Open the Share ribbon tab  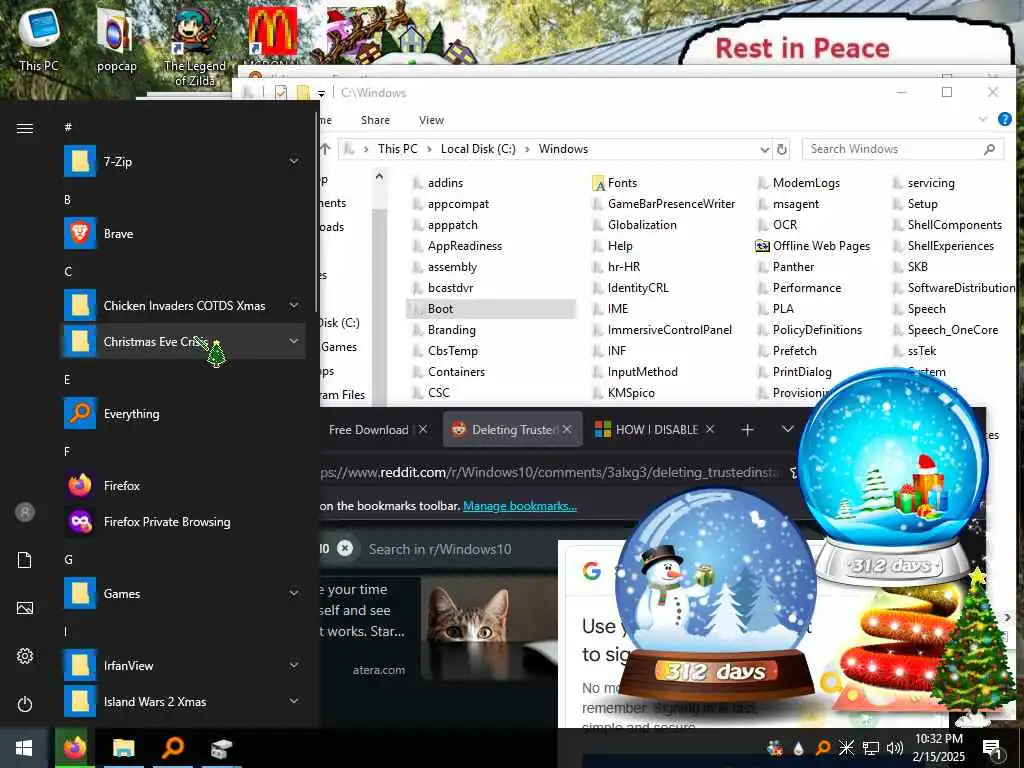(375, 120)
